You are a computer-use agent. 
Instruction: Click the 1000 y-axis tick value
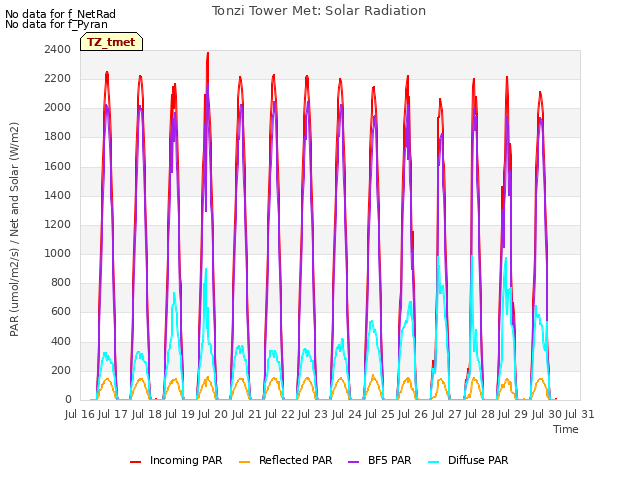pos(58,253)
